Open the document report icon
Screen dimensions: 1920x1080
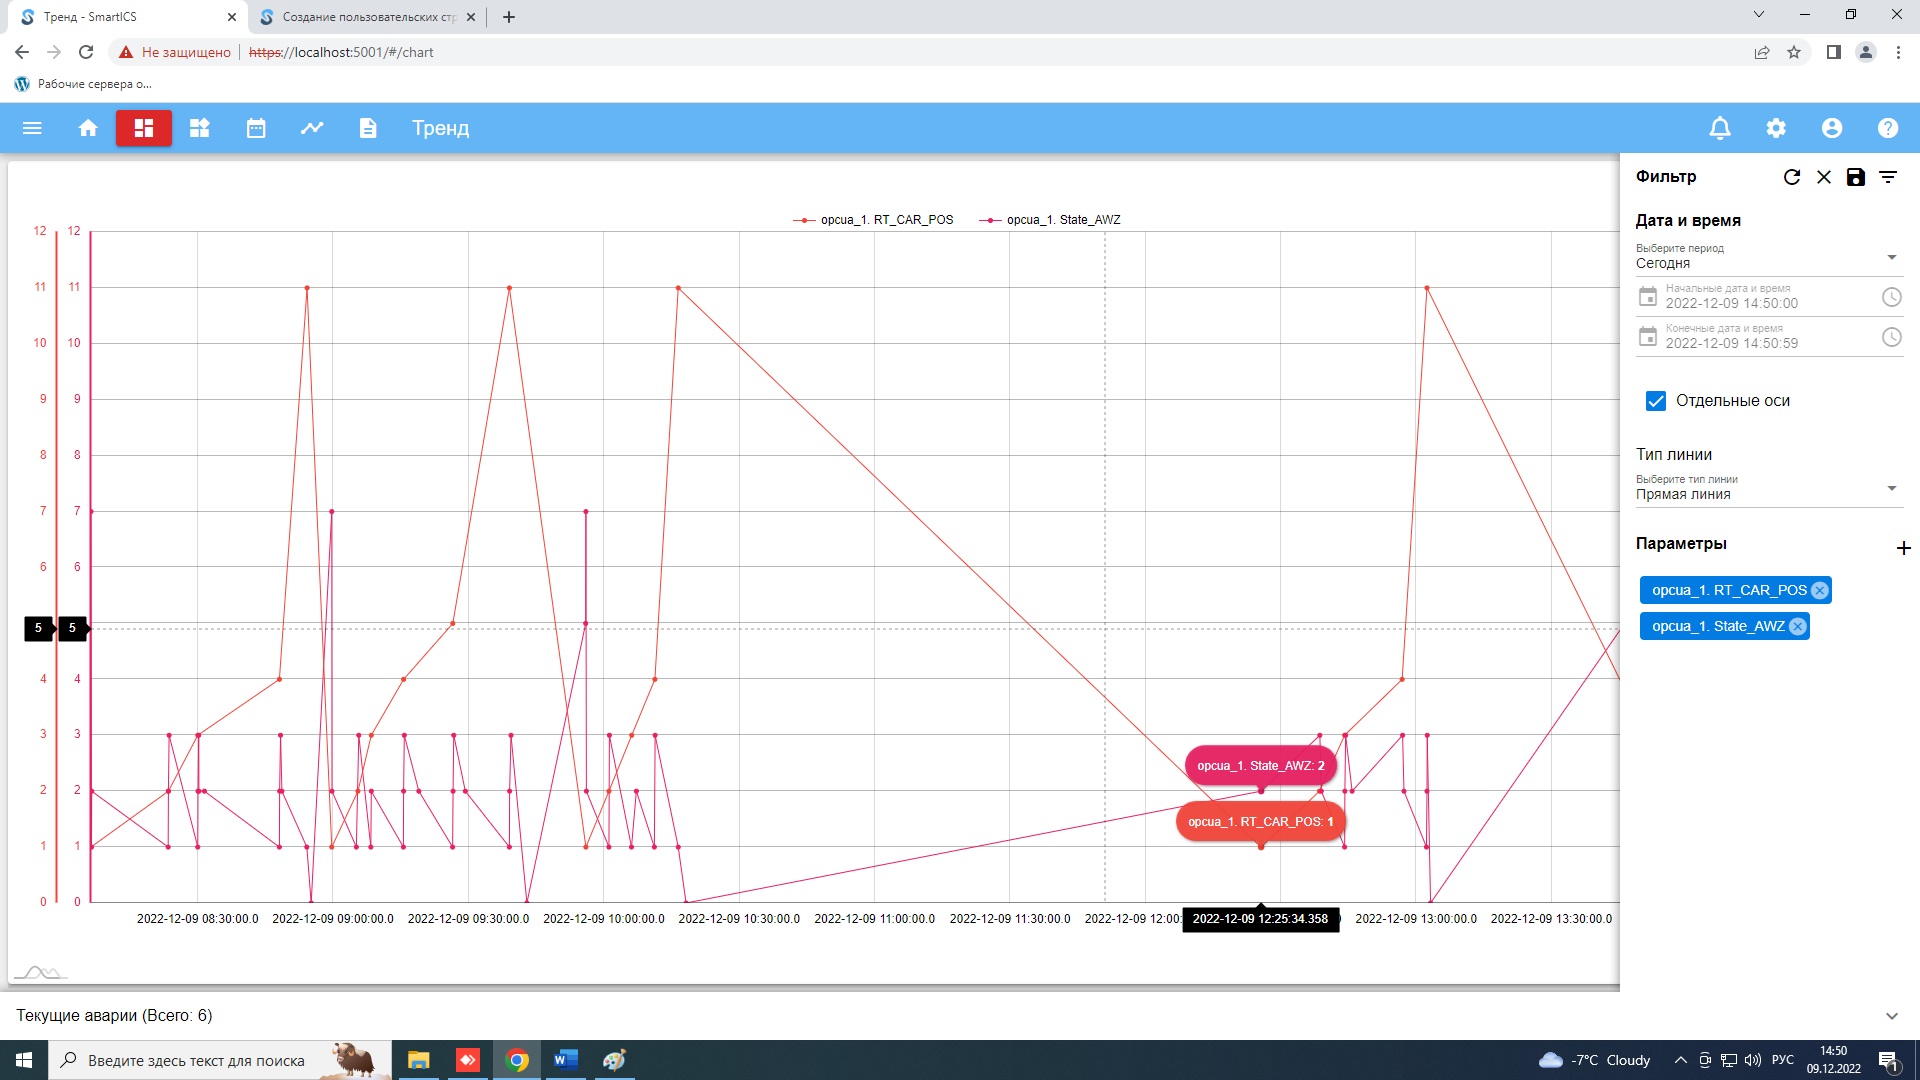click(x=368, y=128)
